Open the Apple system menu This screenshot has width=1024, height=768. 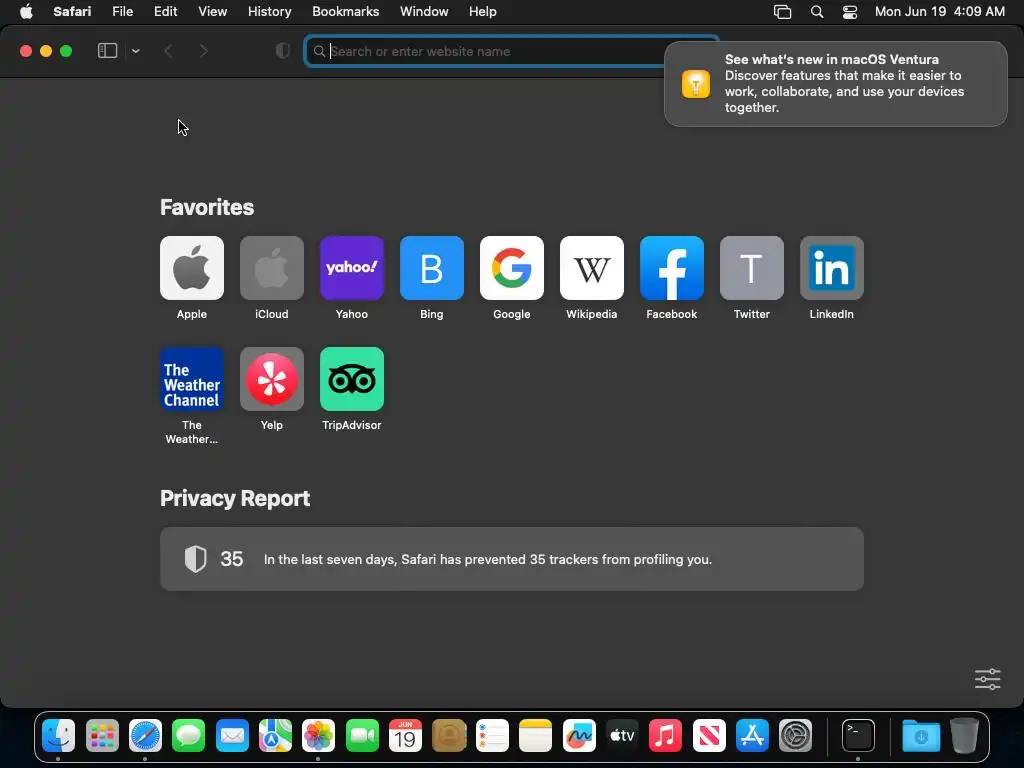click(26, 11)
